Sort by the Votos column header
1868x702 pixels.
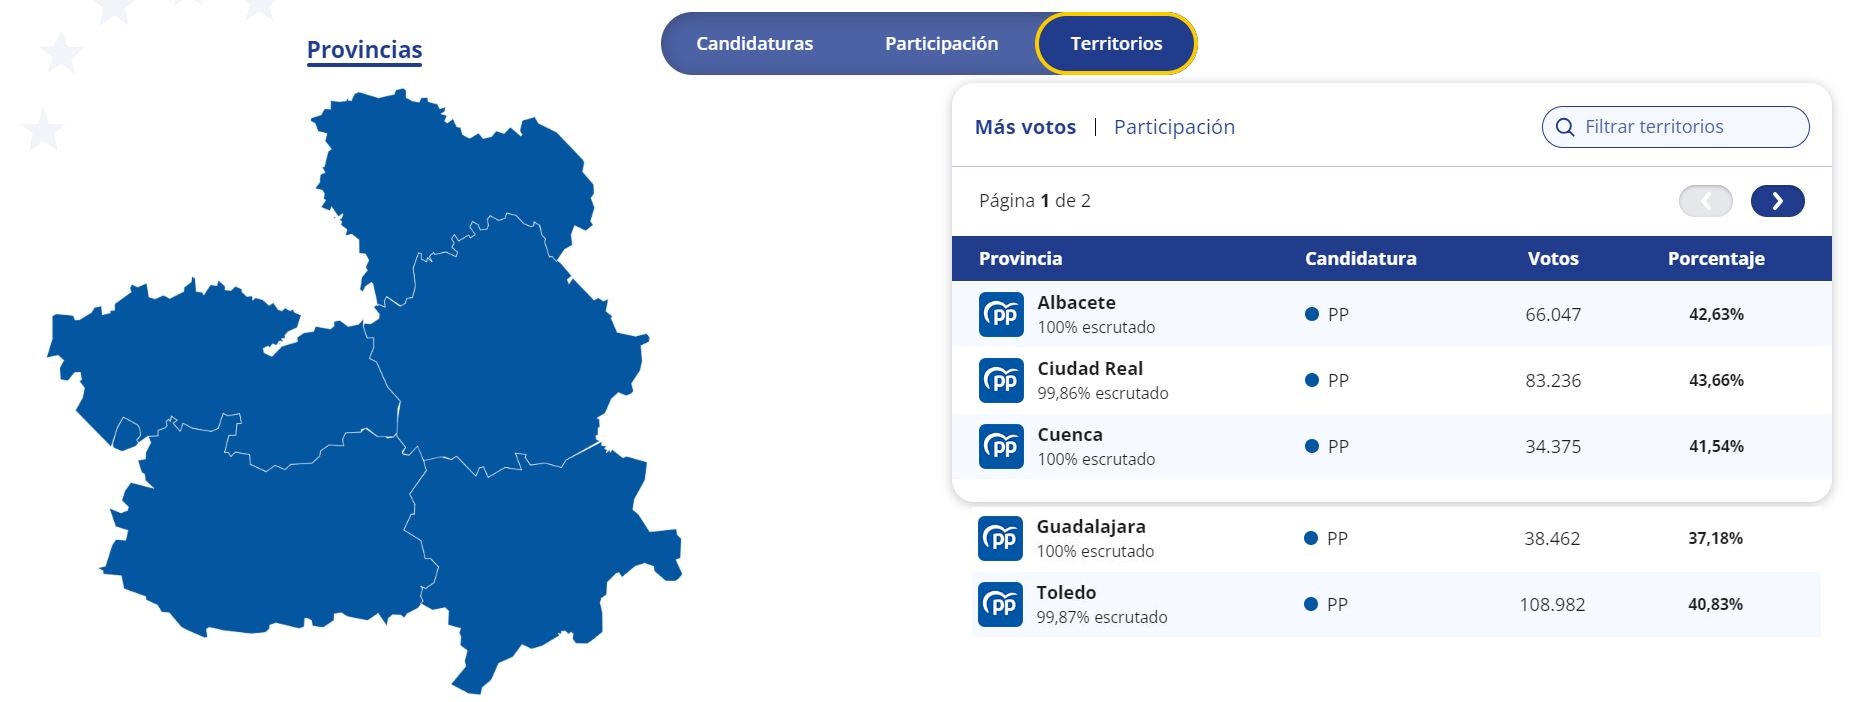[x=1553, y=259]
